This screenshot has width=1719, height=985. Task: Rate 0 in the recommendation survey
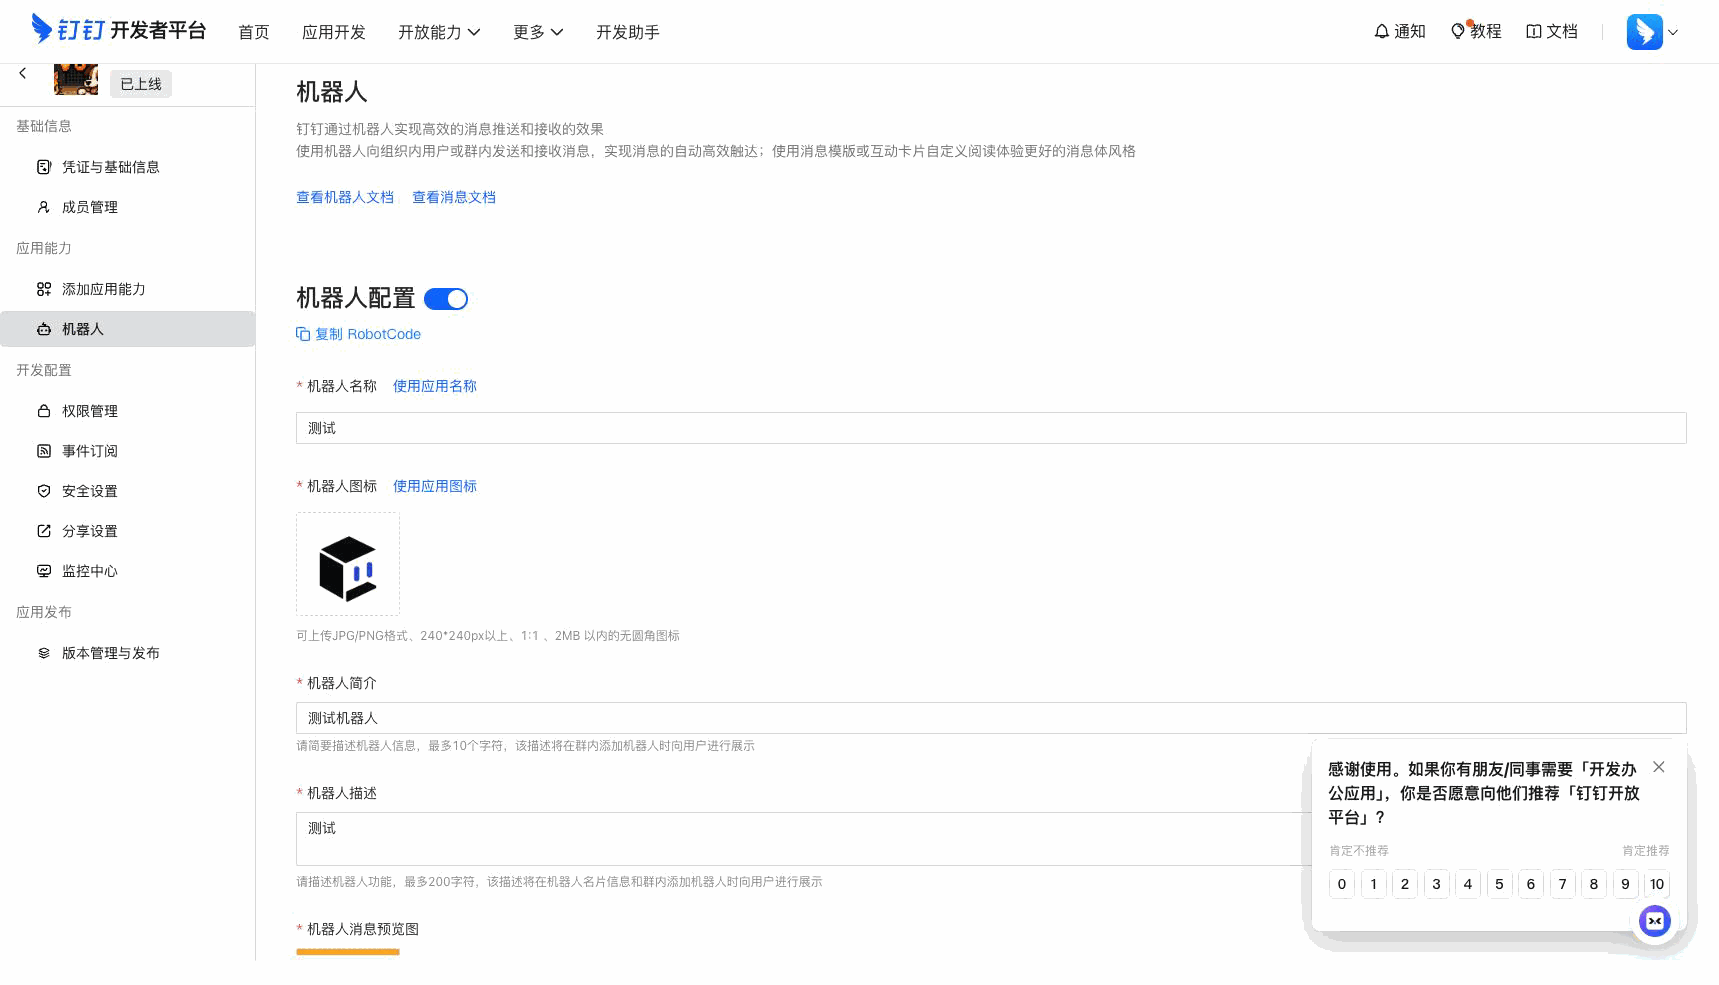[1342, 884]
